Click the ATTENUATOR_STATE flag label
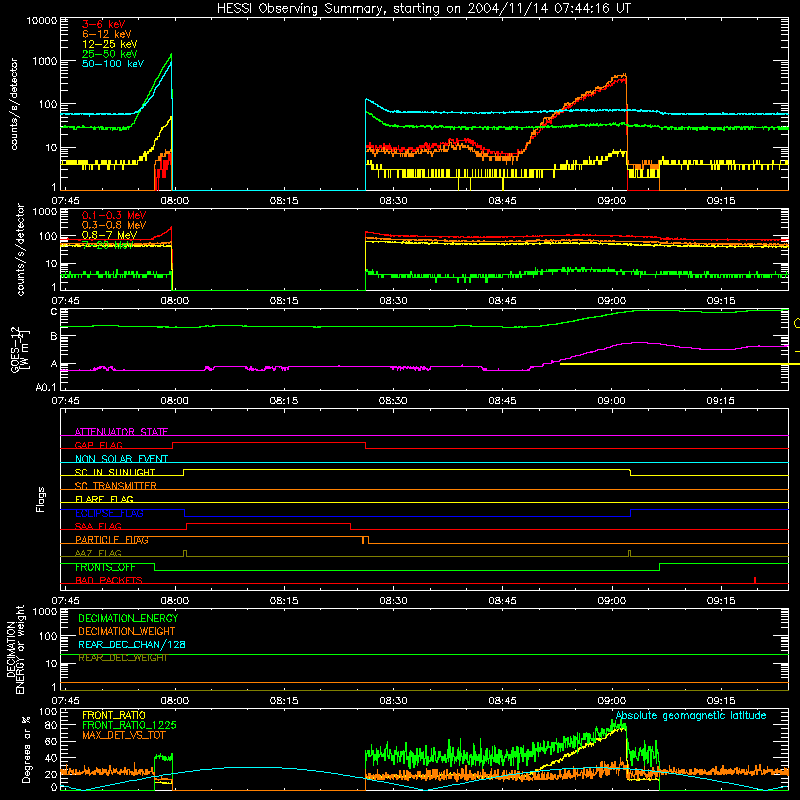The image size is (800, 800). 121,432
